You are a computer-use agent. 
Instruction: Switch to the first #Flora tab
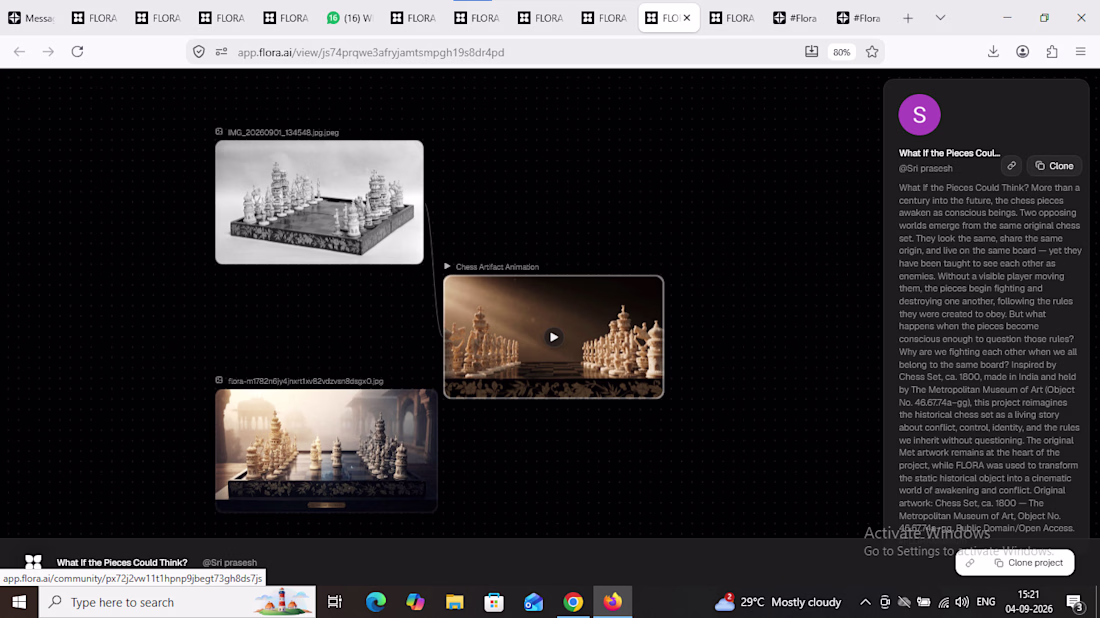795,18
